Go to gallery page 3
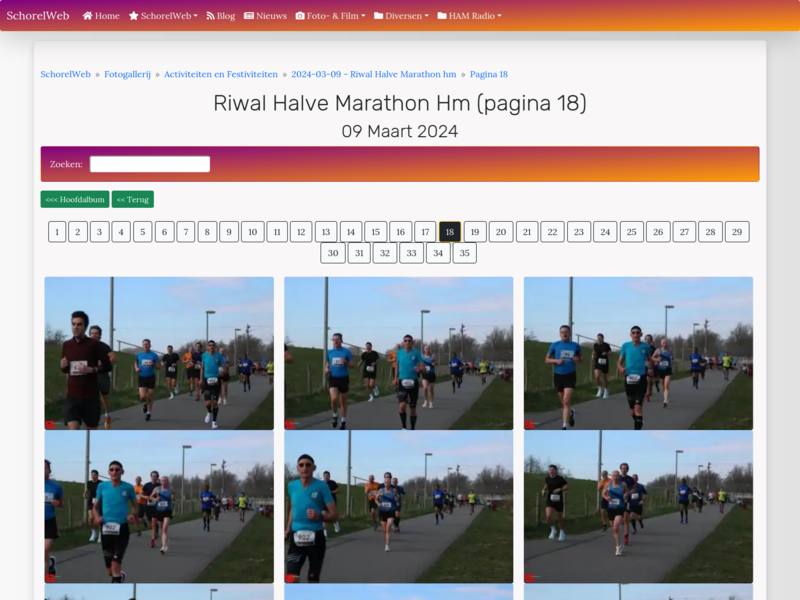Image resolution: width=800 pixels, height=600 pixels. click(x=99, y=232)
